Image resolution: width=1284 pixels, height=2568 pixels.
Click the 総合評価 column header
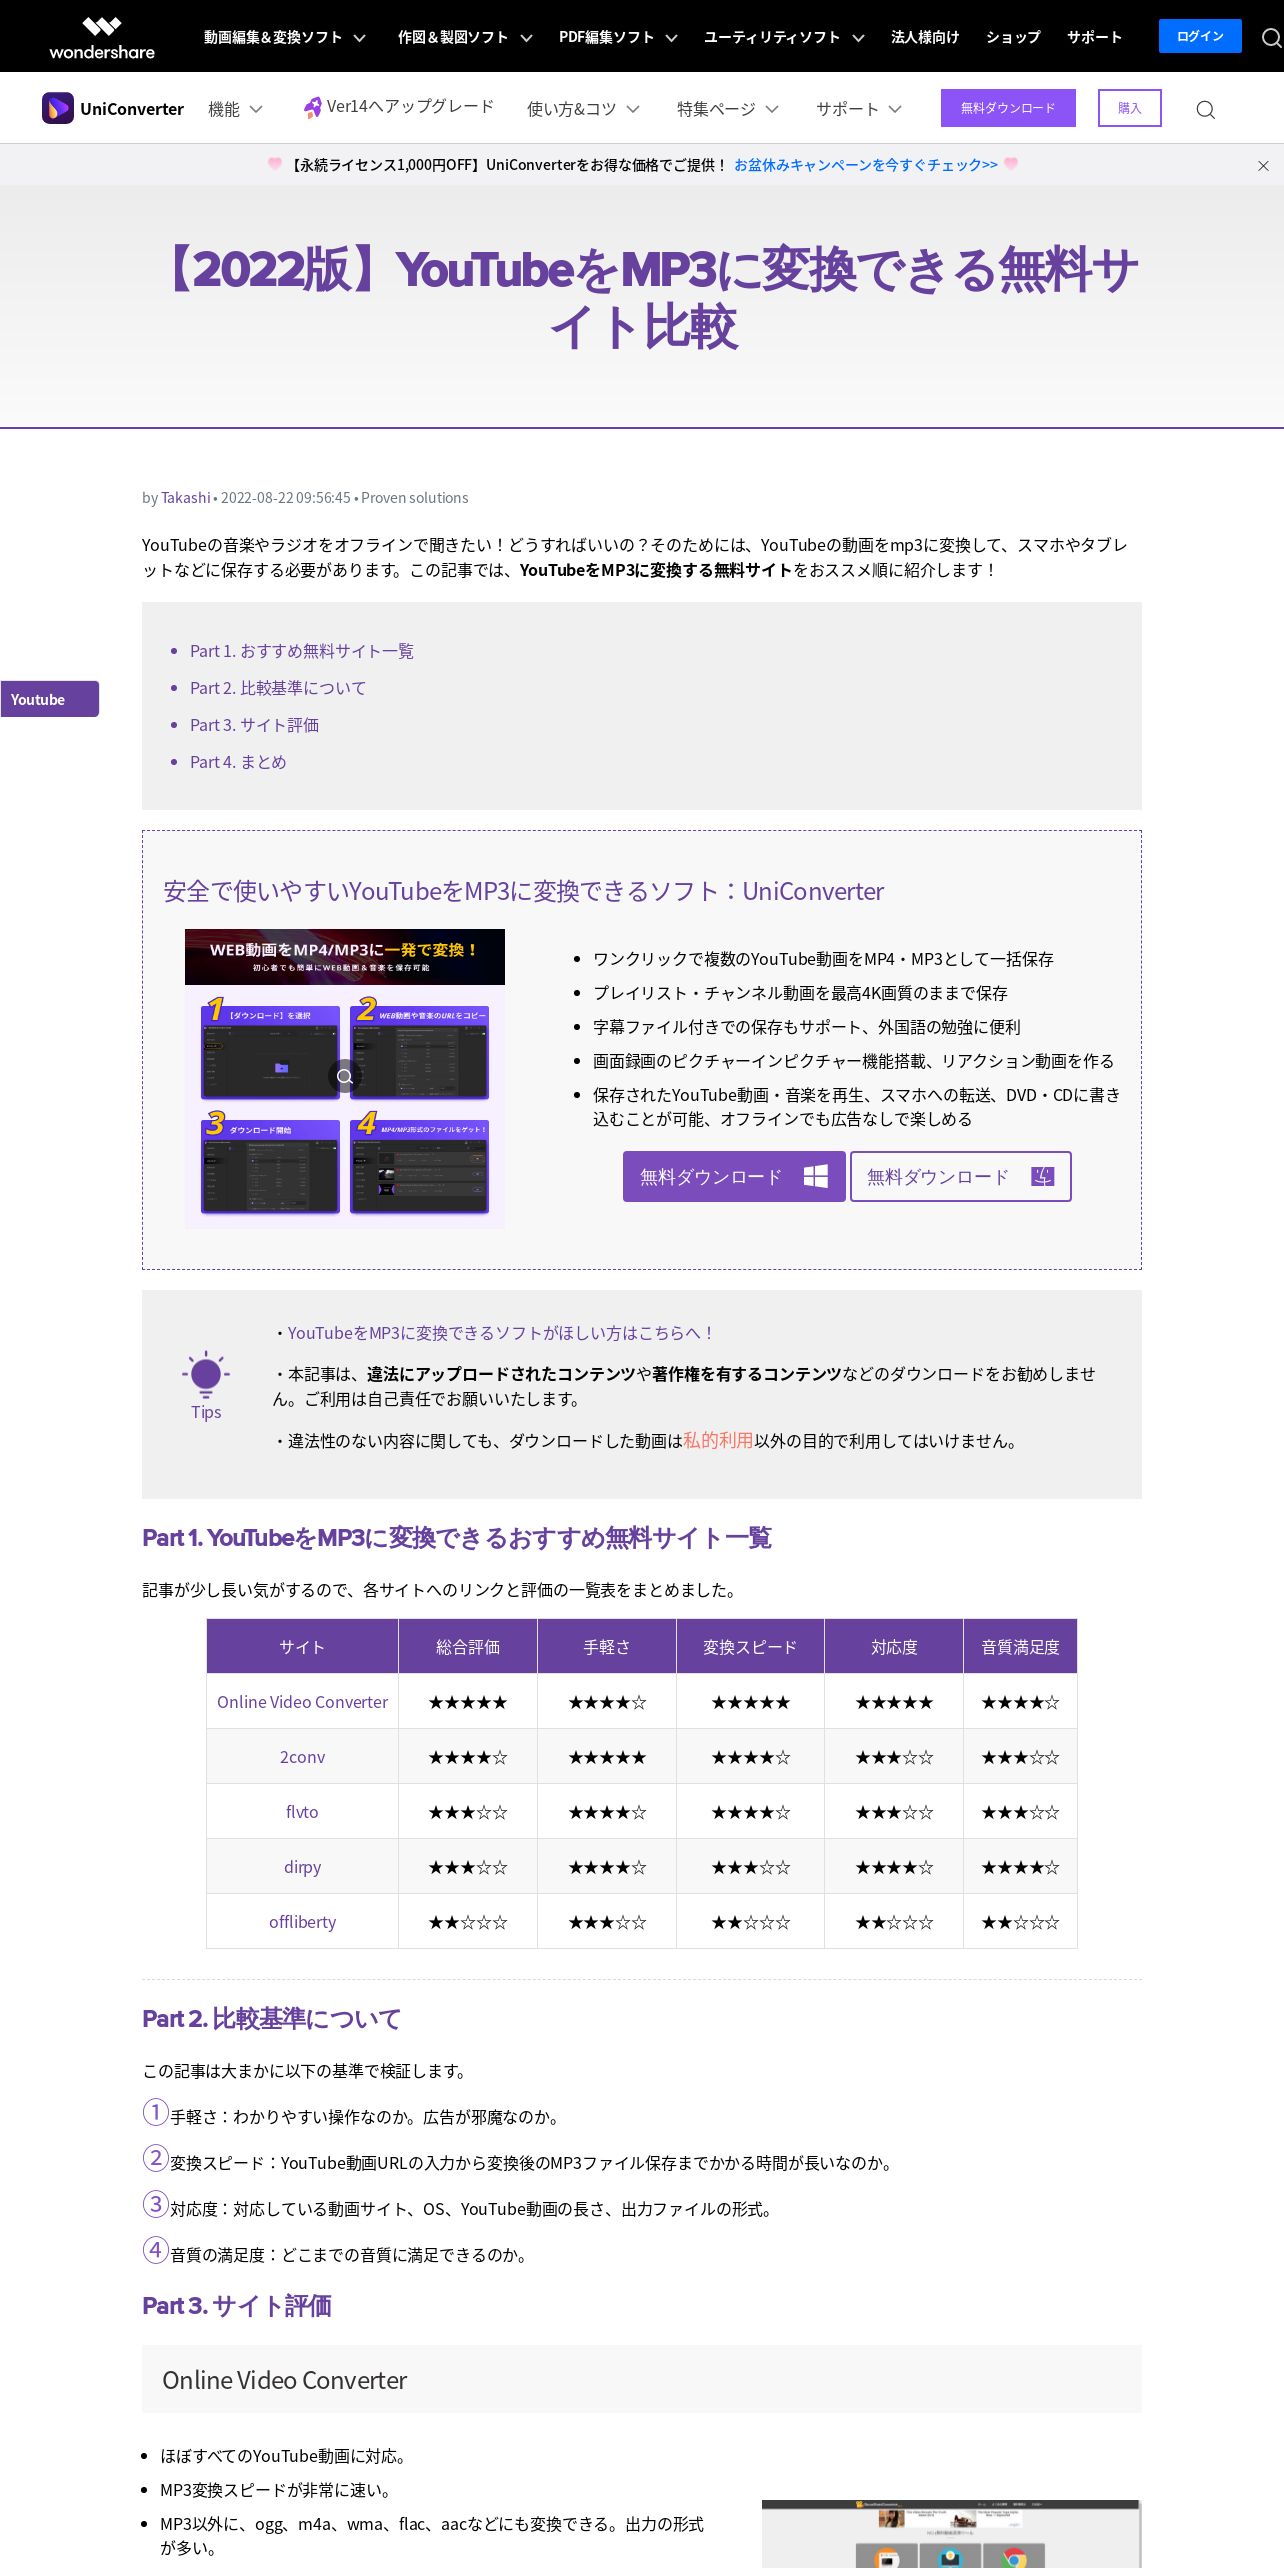tap(468, 1646)
